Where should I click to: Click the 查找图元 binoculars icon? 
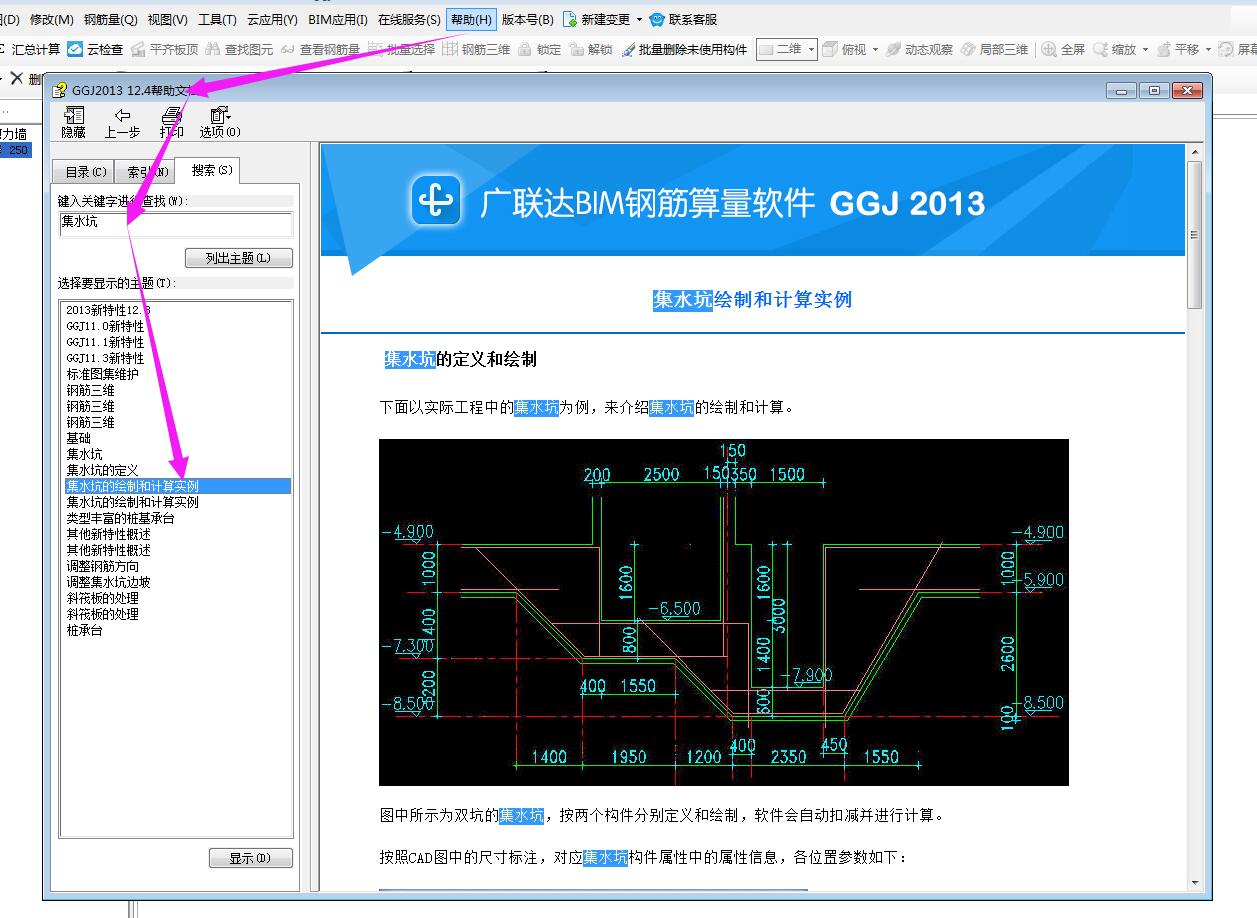(x=213, y=49)
